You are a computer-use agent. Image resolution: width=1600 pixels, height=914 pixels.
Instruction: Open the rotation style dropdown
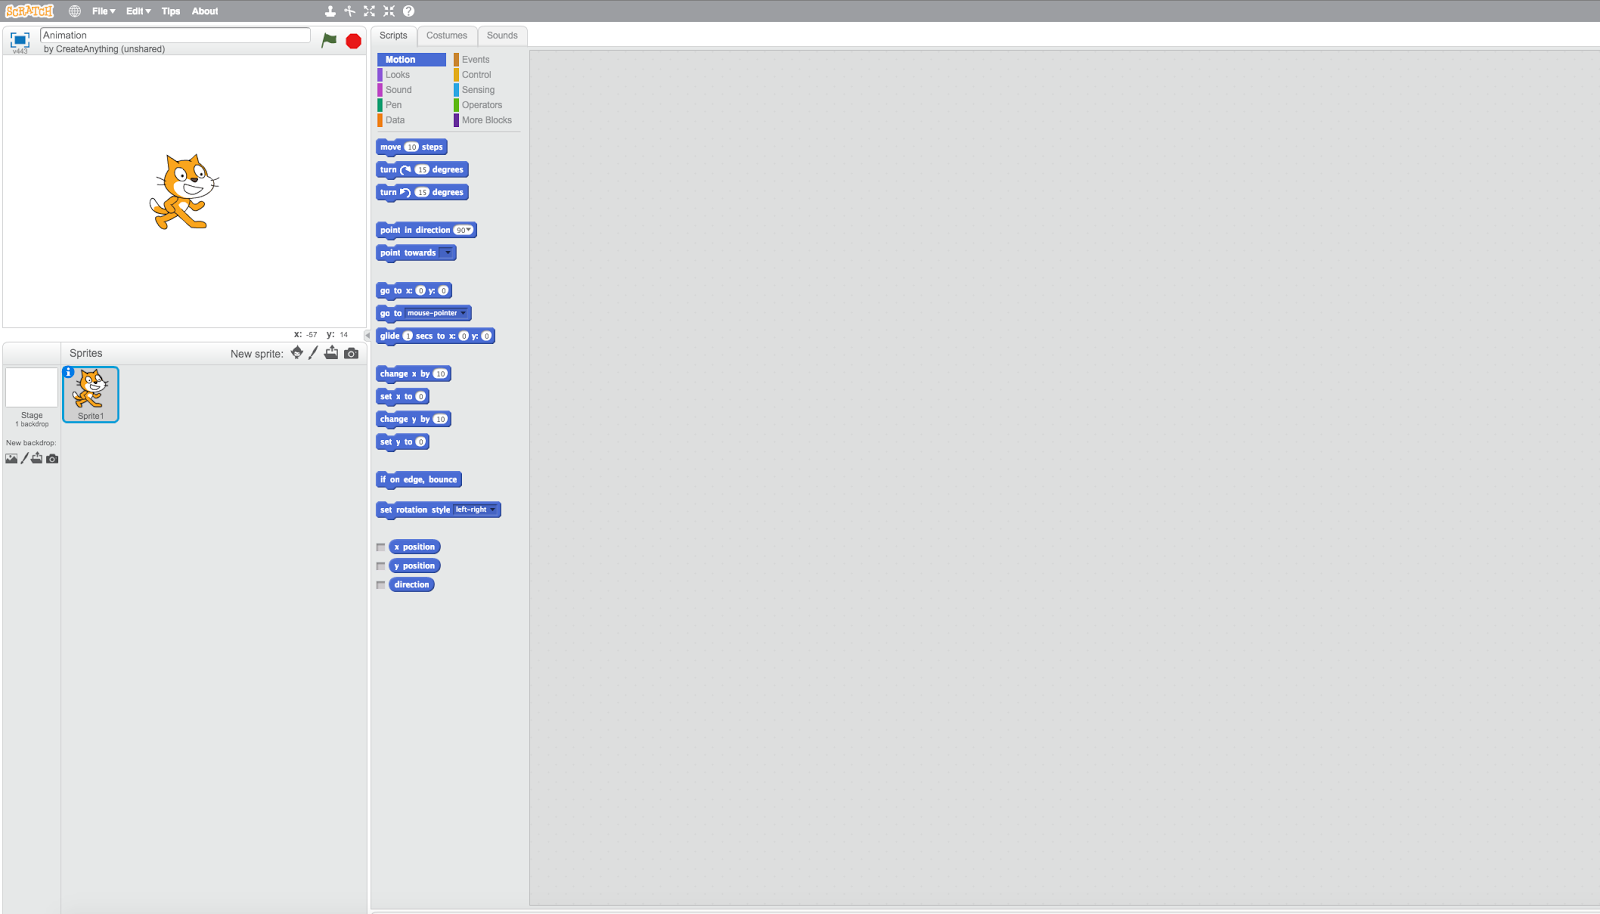[x=494, y=510]
